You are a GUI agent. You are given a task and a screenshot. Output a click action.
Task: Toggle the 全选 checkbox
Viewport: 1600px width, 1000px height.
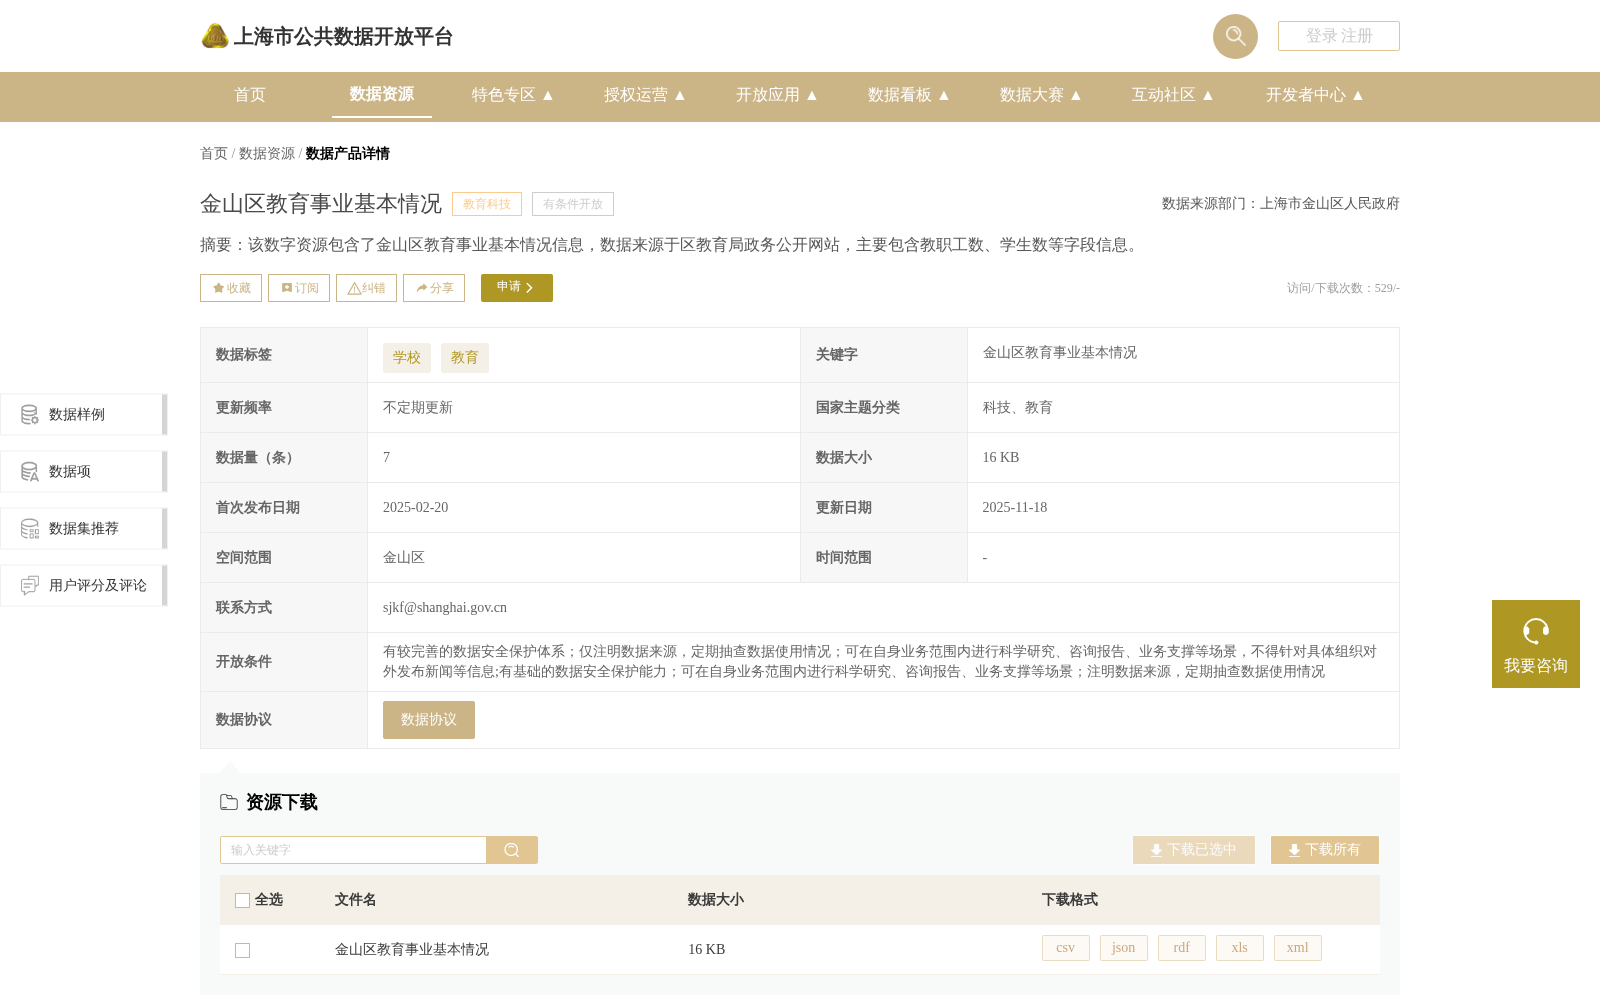tap(242, 900)
